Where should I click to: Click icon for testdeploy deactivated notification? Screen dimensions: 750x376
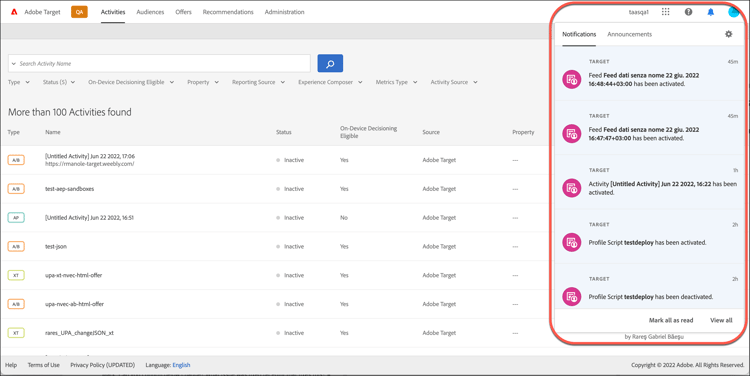tap(572, 297)
